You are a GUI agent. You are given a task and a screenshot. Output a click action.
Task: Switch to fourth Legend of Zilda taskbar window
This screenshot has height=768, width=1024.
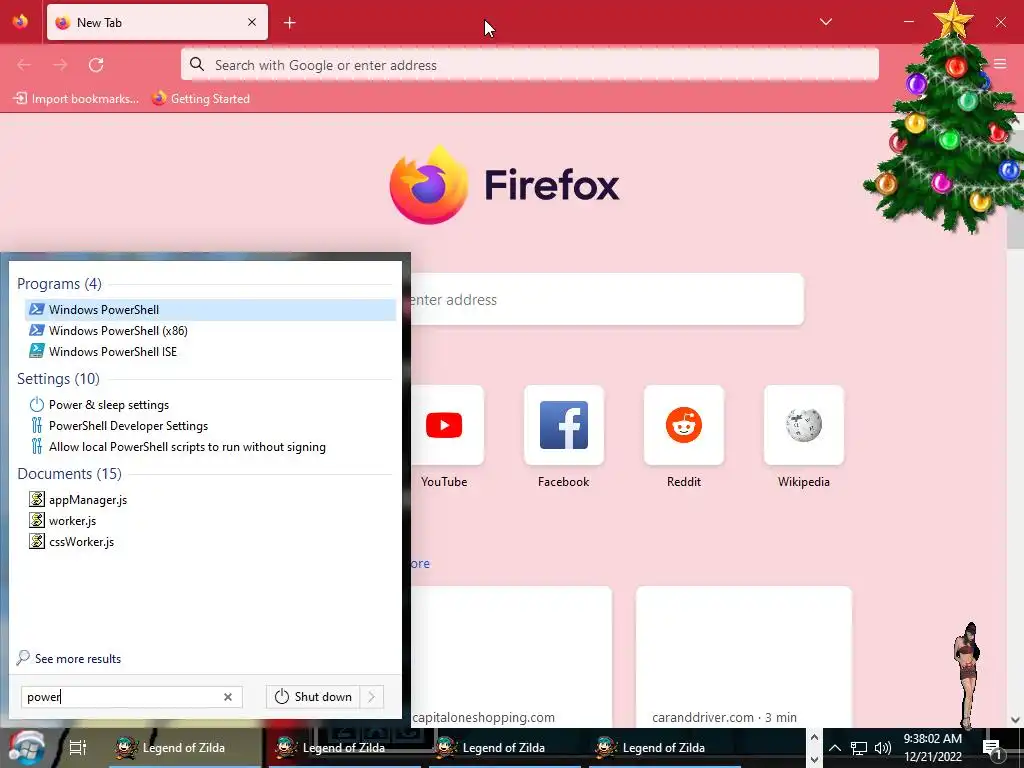[x=665, y=748]
